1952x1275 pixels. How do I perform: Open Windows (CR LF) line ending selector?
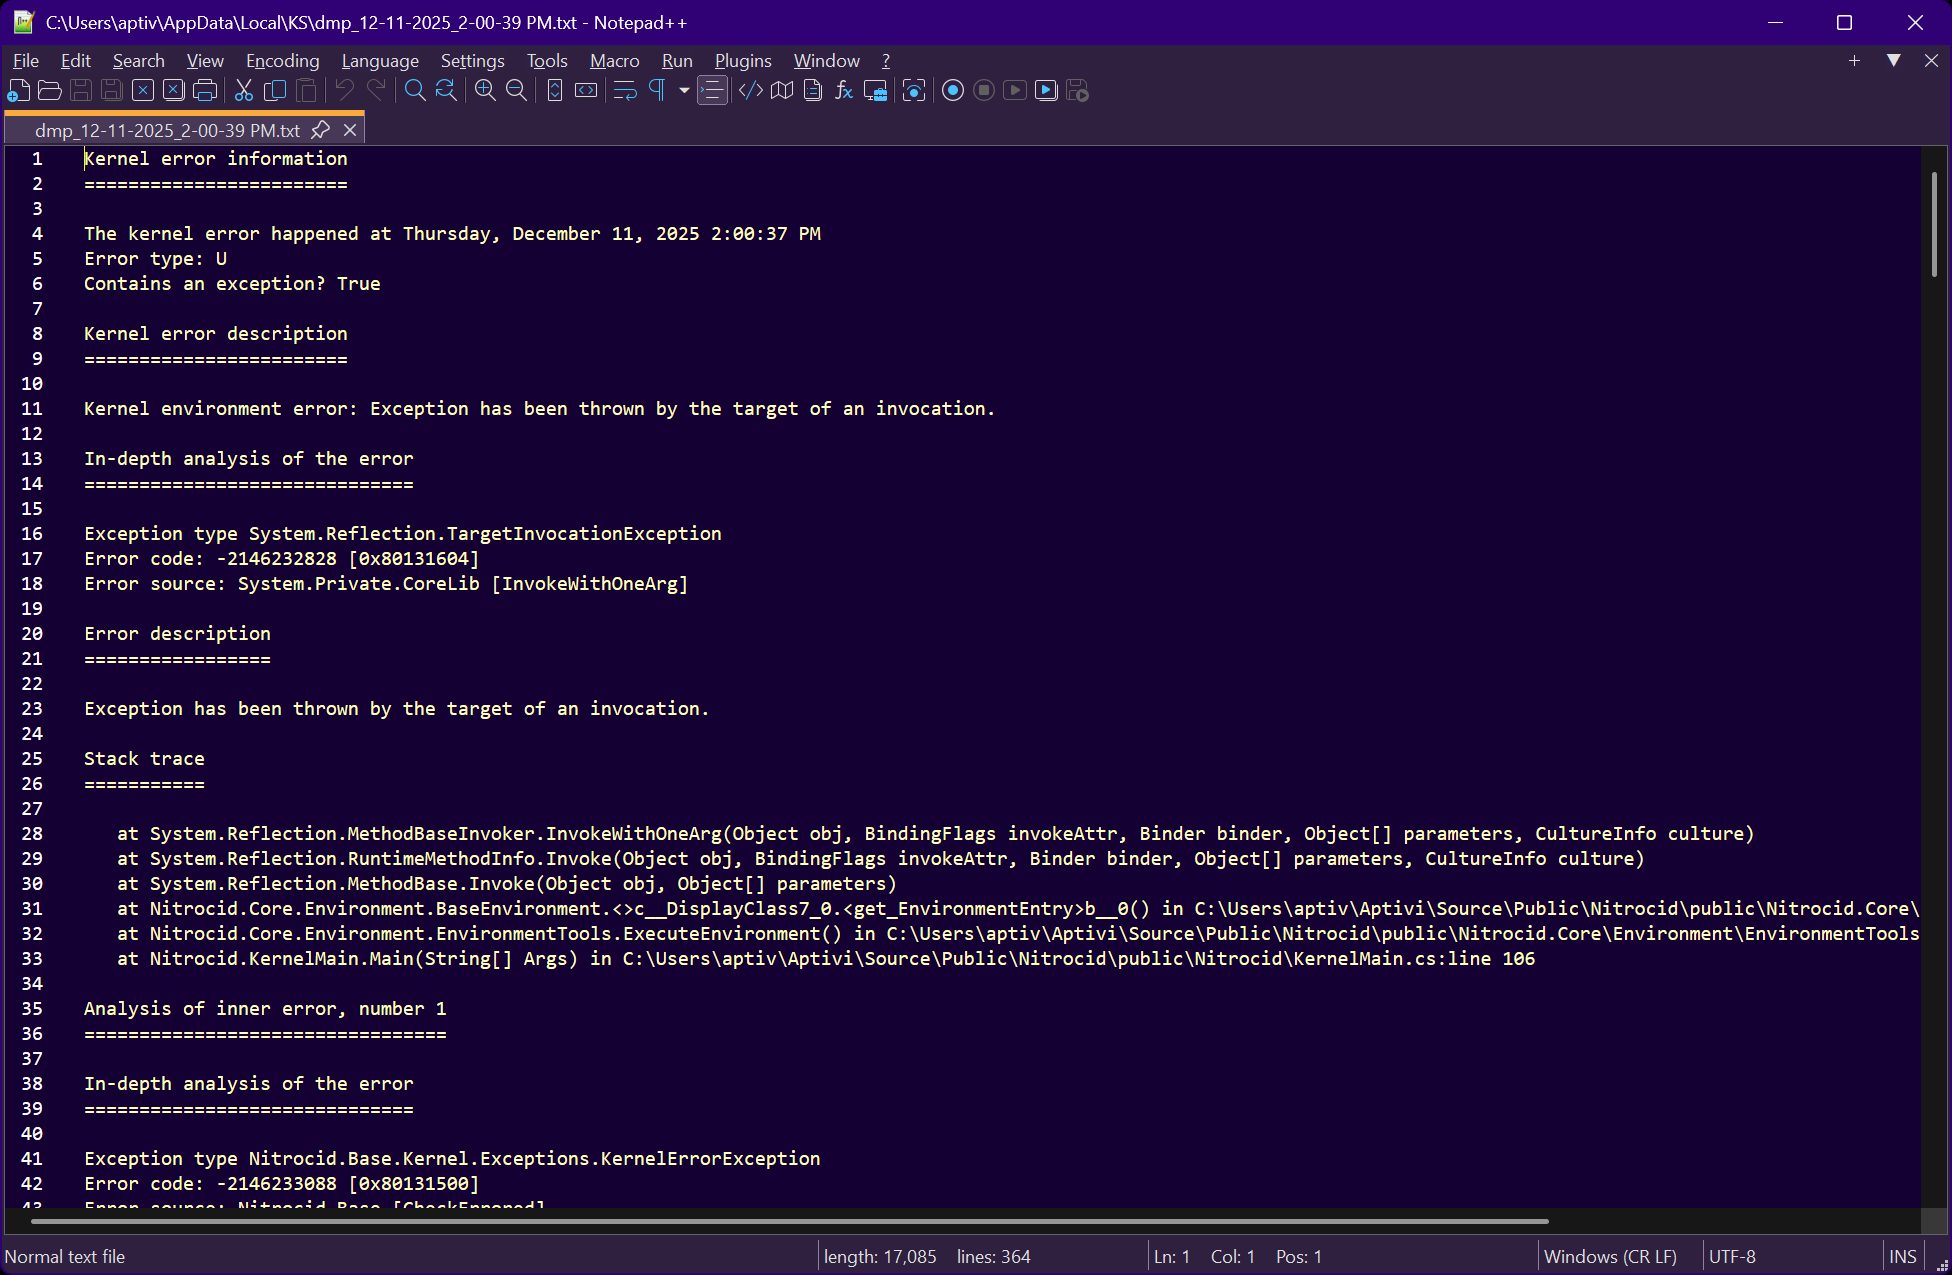(1610, 1257)
